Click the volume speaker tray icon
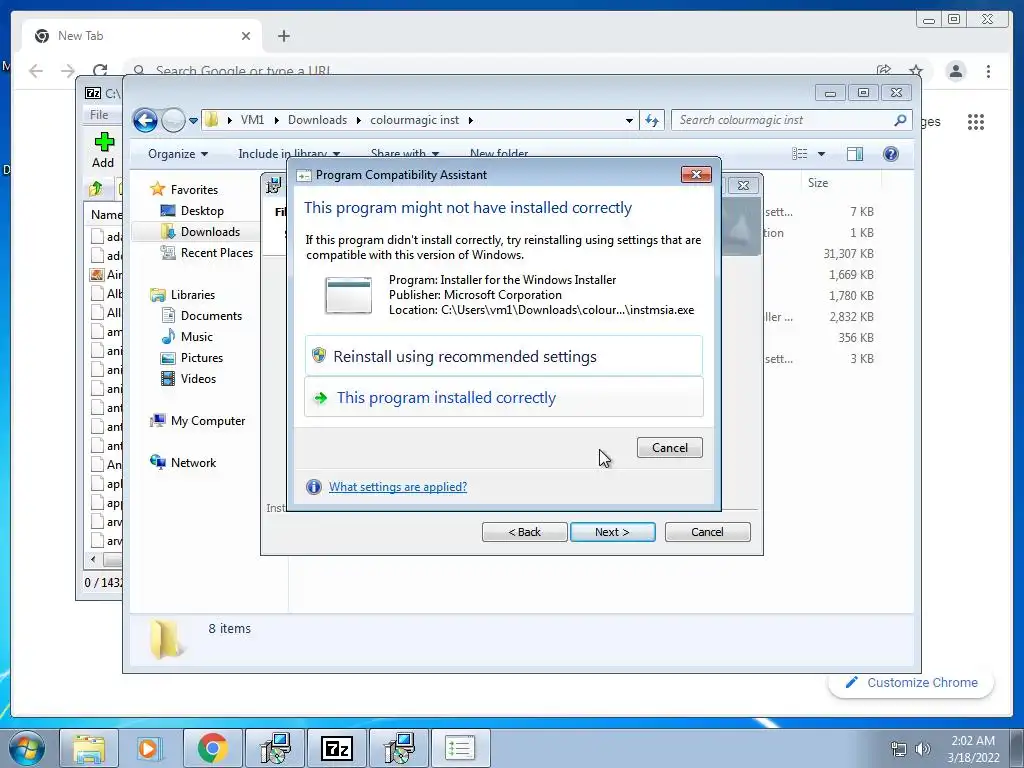The width and height of the screenshot is (1024, 768). tap(923, 748)
